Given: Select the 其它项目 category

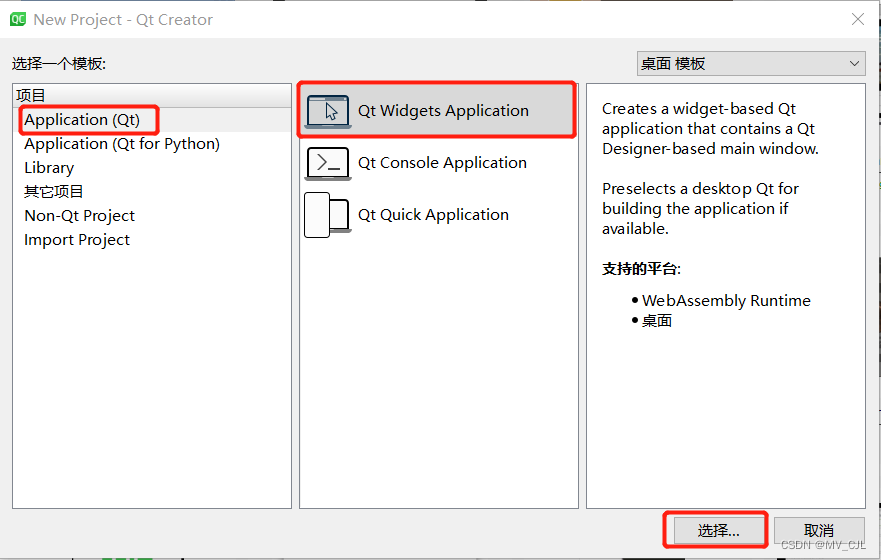Looking at the screenshot, I should point(53,192).
